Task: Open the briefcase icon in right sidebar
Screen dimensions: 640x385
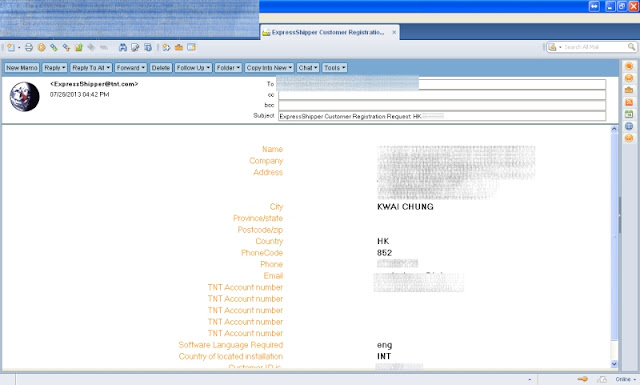Action: click(x=629, y=90)
